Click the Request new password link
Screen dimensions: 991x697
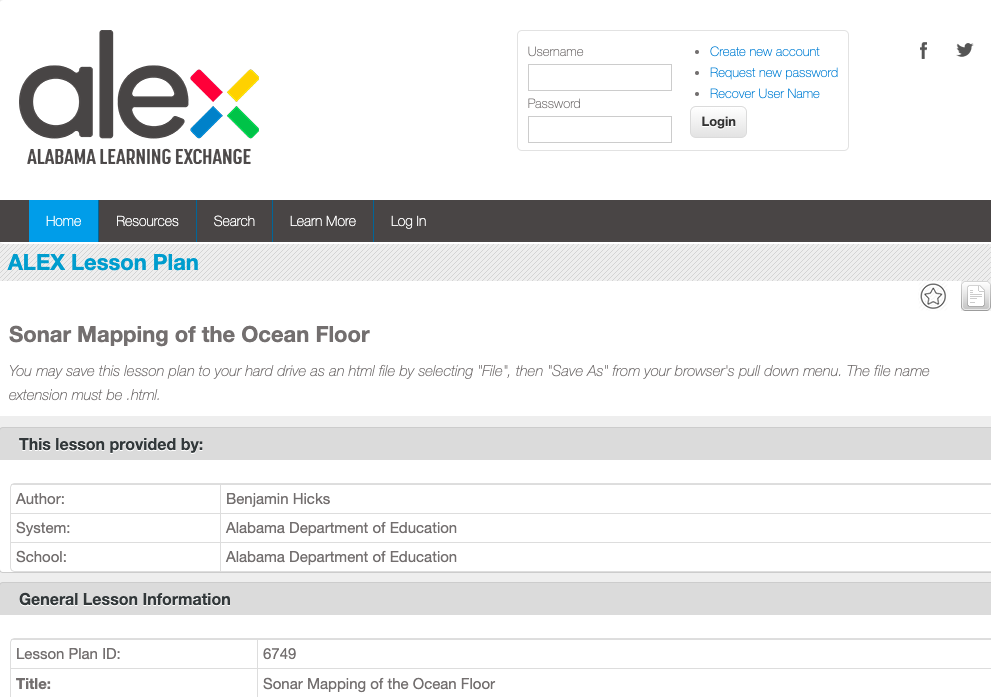773,72
